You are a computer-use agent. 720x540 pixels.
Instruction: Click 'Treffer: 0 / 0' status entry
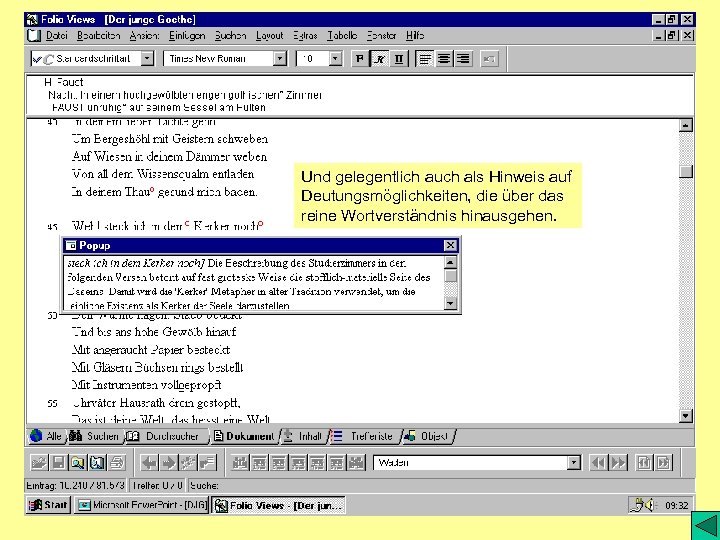pyautogui.click(x=157, y=485)
